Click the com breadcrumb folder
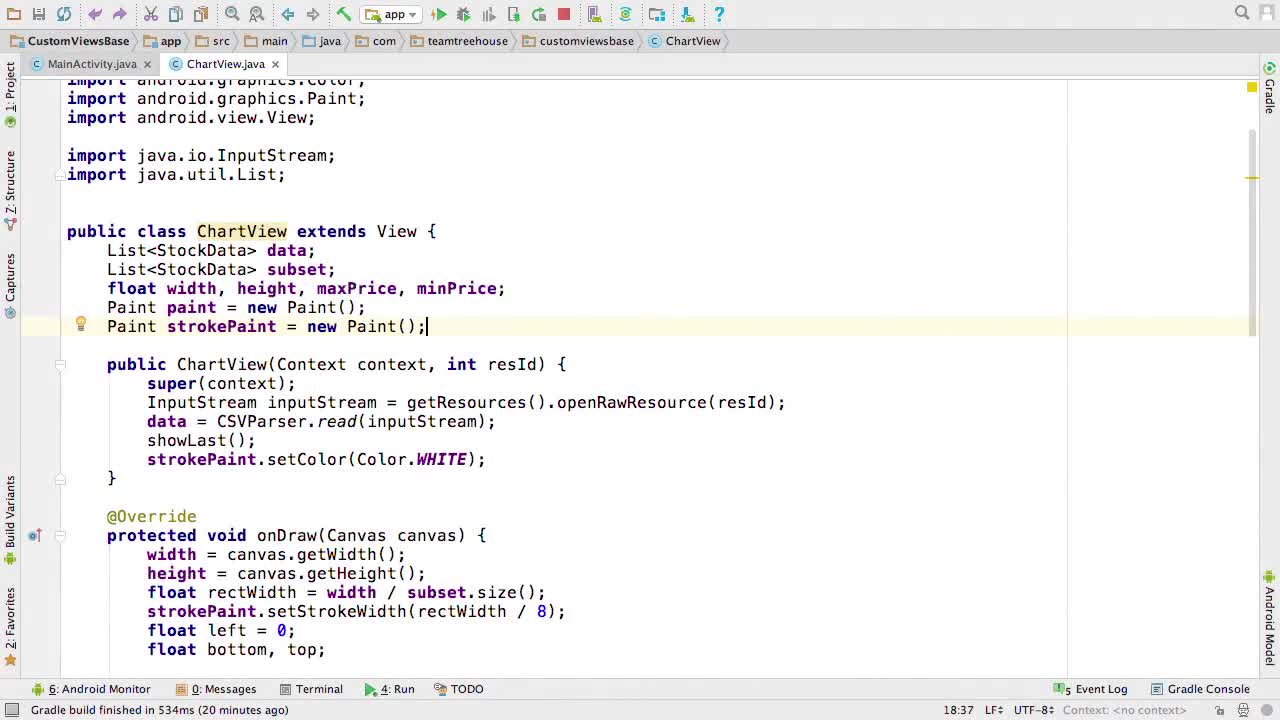The height and width of the screenshot is (720, 1280). coord(375,41)
